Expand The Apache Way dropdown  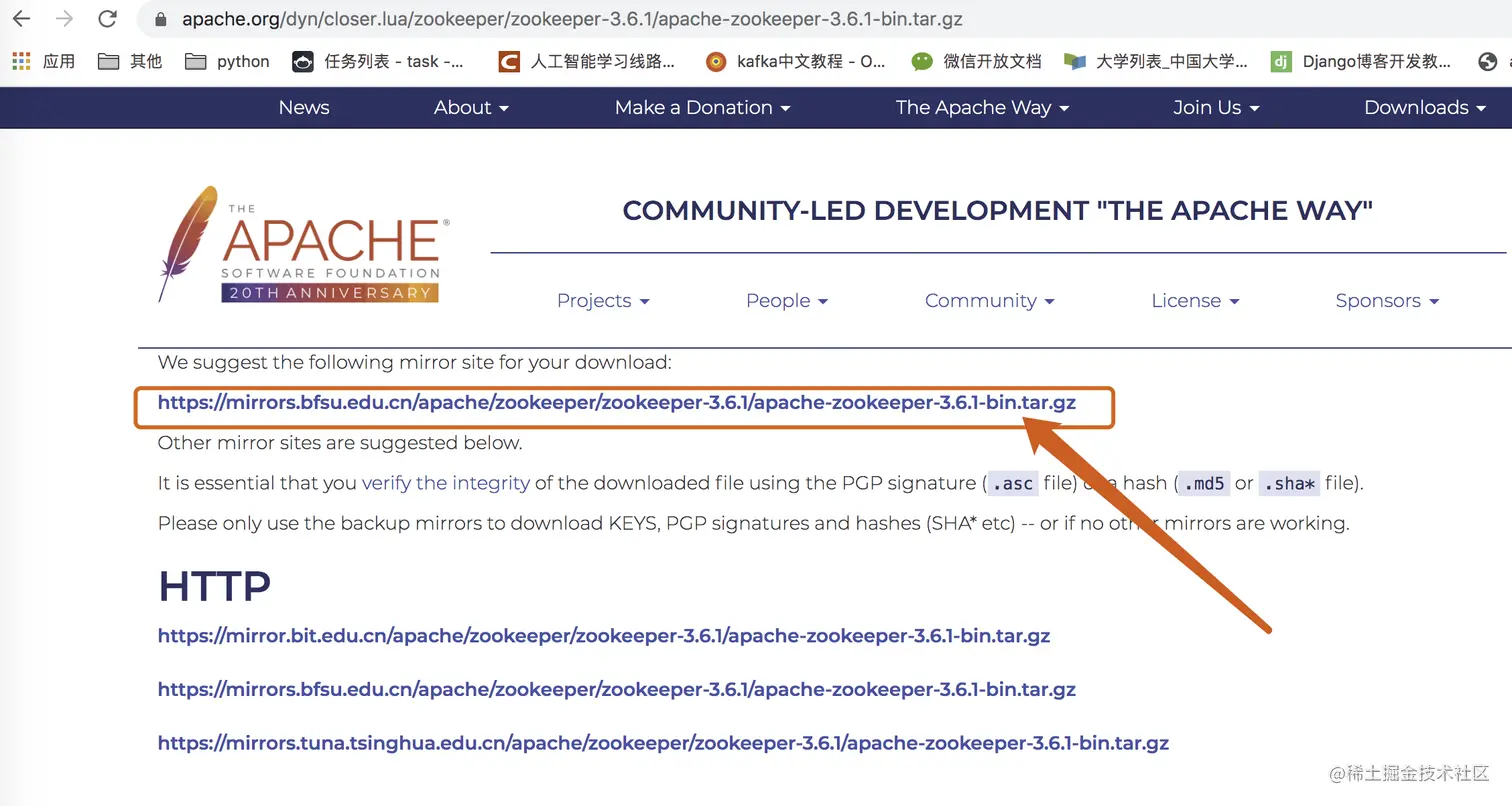pyautogui.click(x=982, y=107)
